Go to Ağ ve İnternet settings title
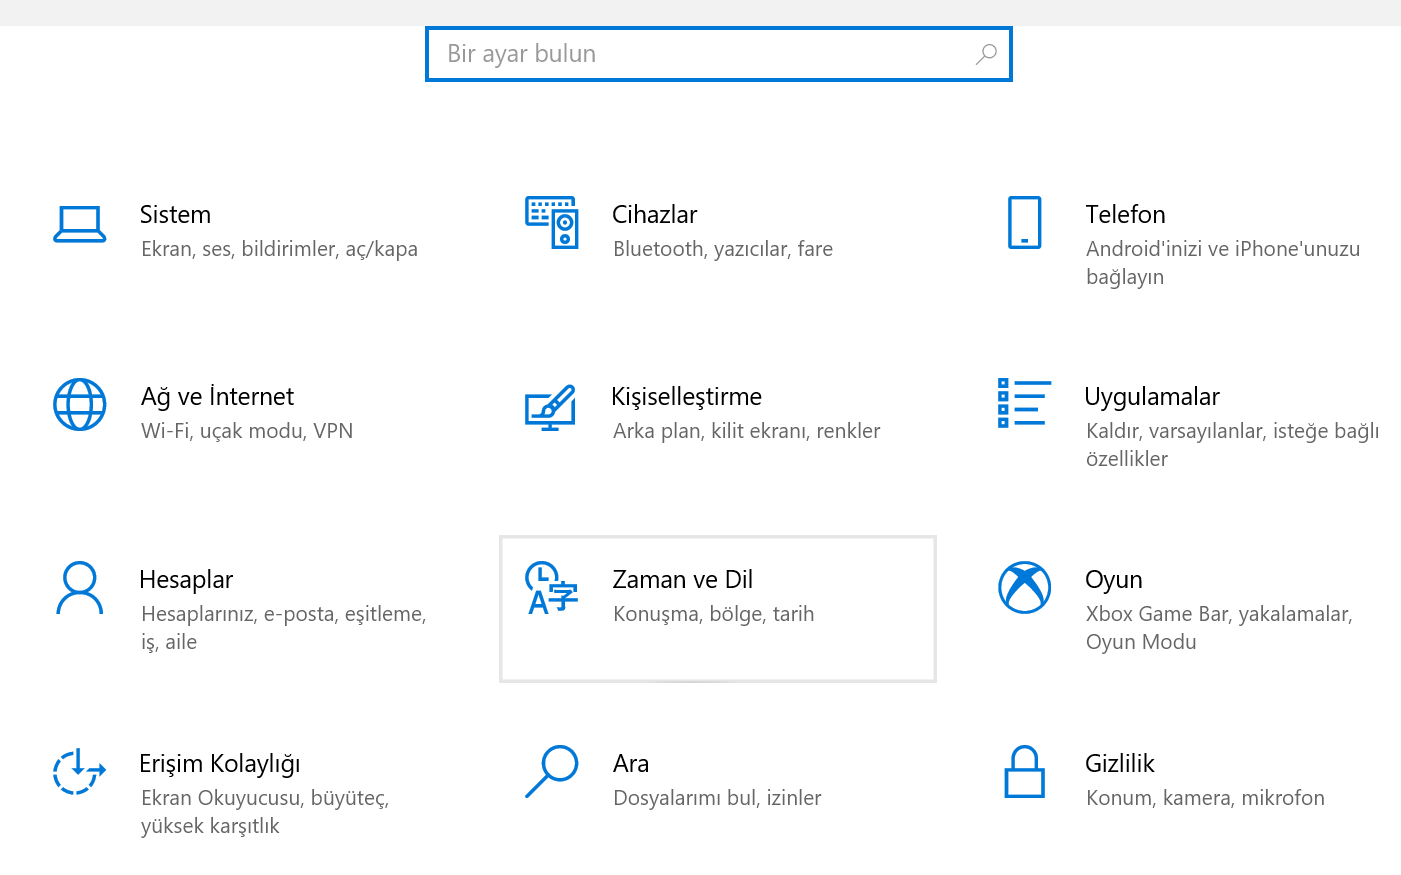Image resolution: width=1401 pixels, height=875 pixels. 217,397
